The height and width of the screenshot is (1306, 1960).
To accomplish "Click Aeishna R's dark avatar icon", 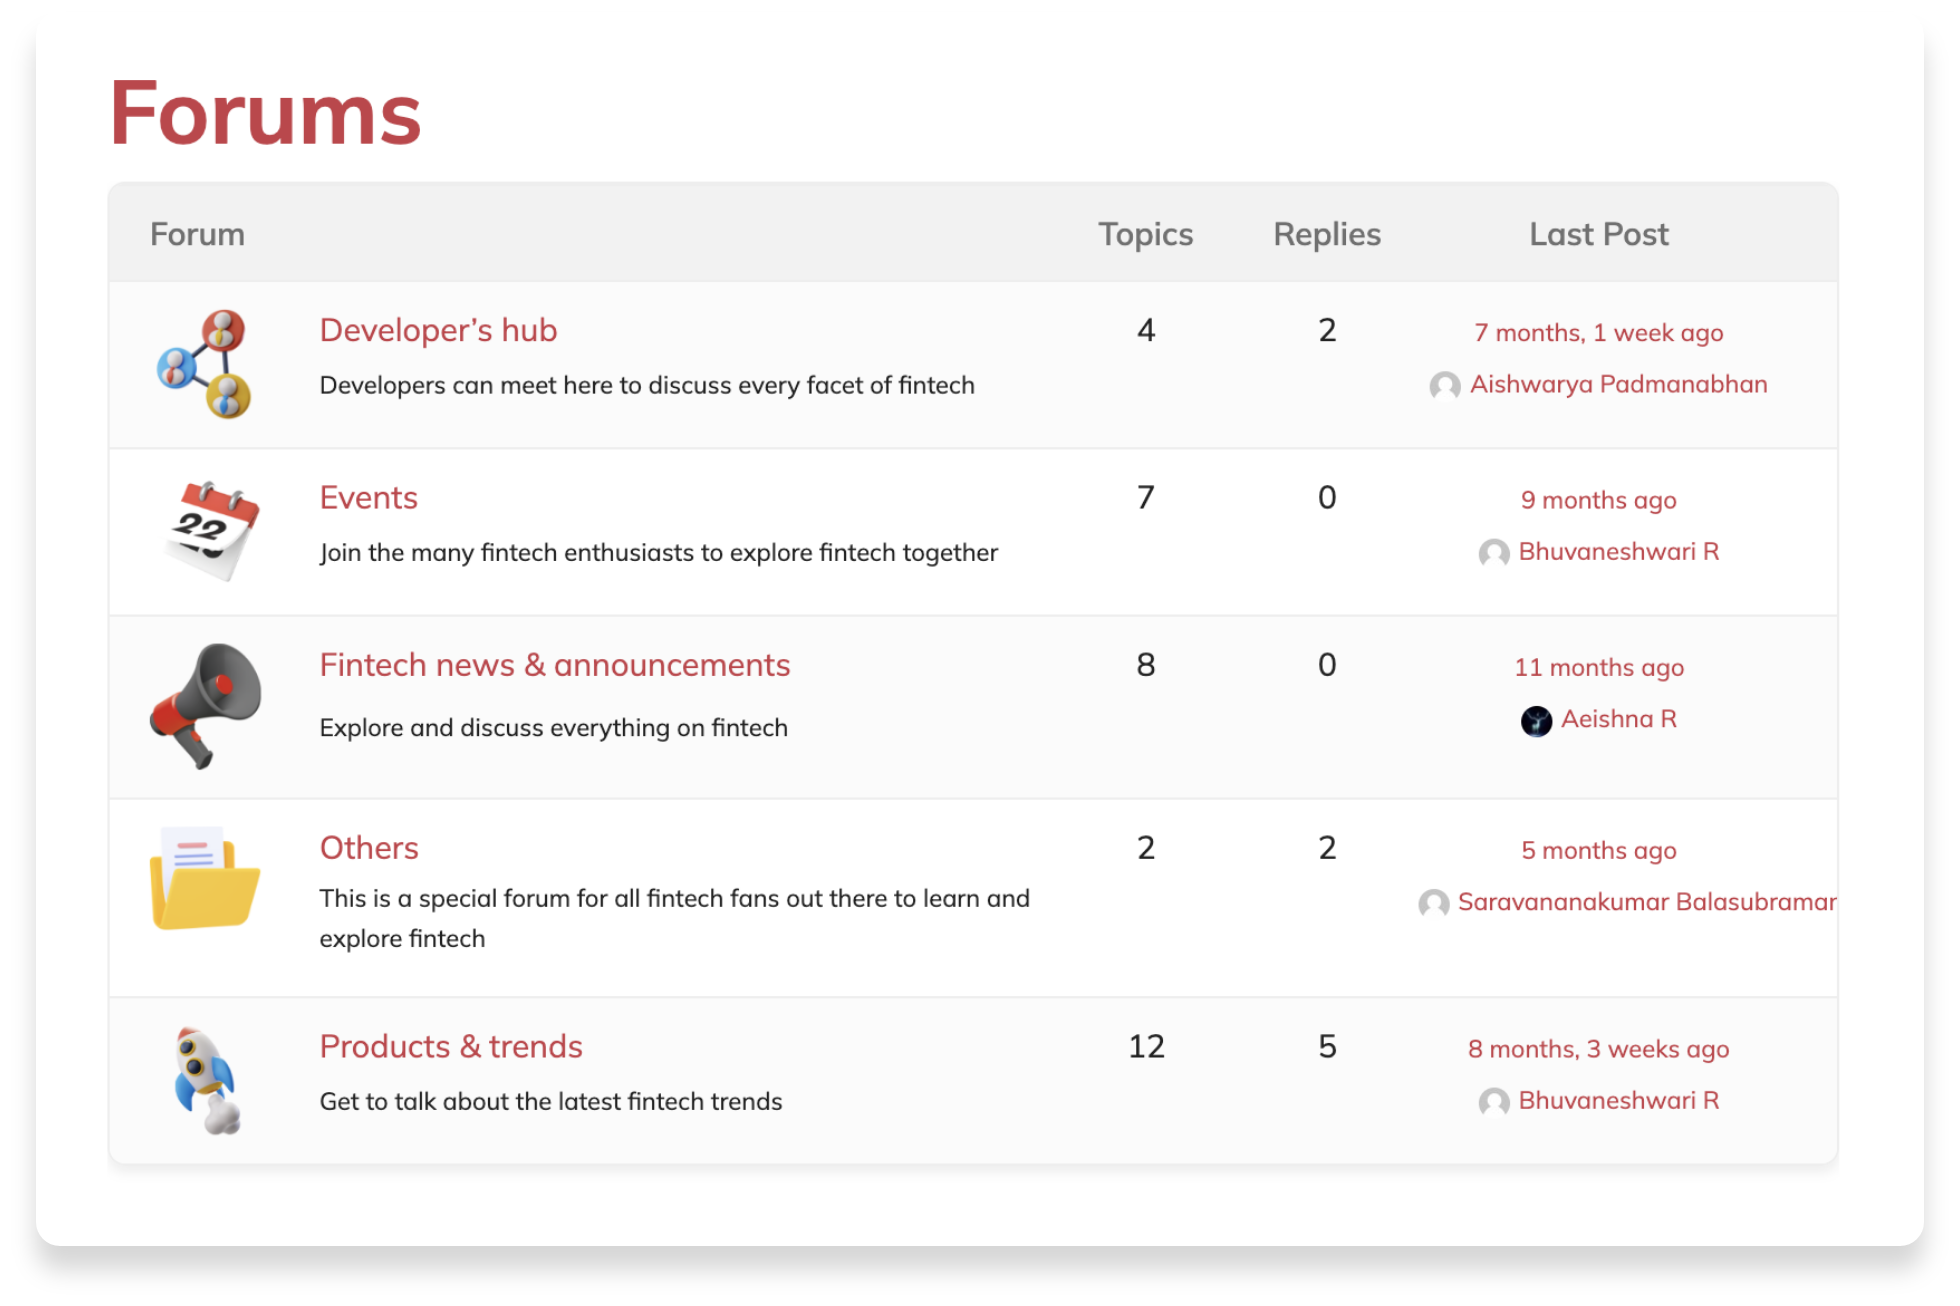I will (x=1535, y=720).
